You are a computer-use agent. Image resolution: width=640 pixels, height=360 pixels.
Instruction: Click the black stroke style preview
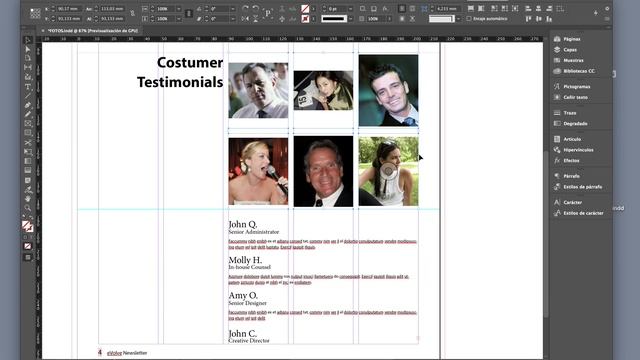tap(333, 19)
